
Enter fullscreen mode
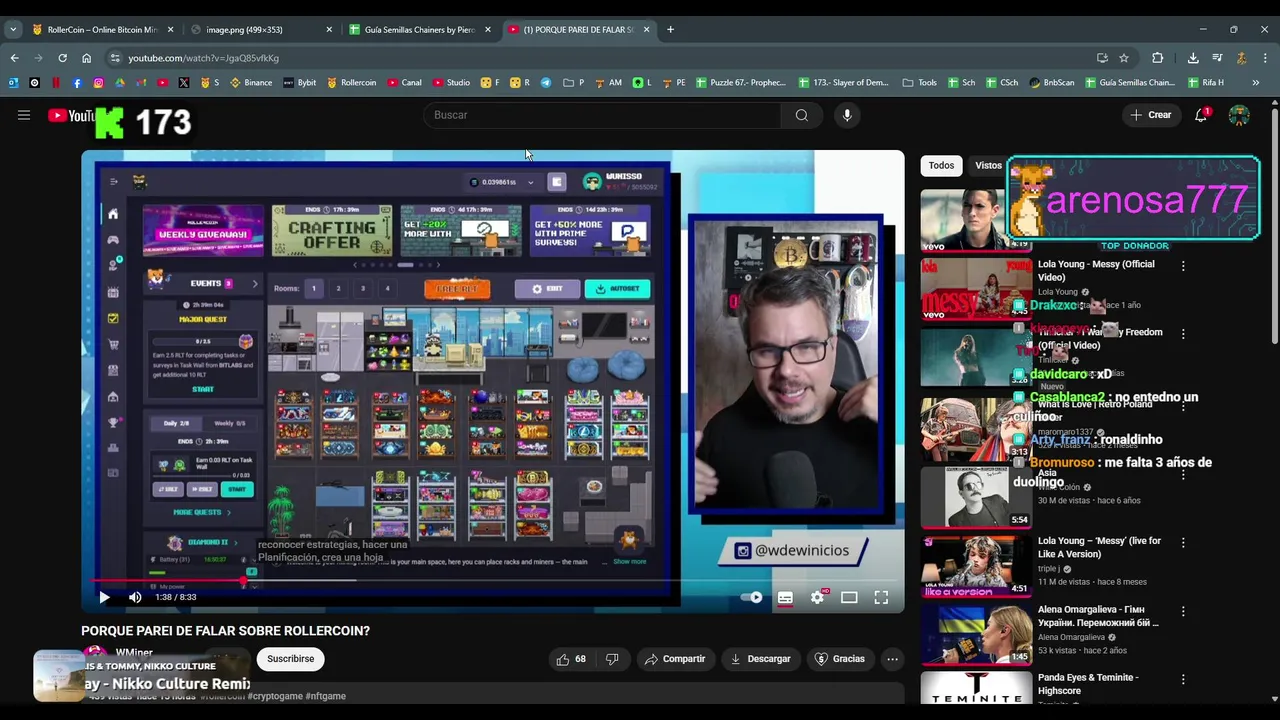tap(881, 597)
